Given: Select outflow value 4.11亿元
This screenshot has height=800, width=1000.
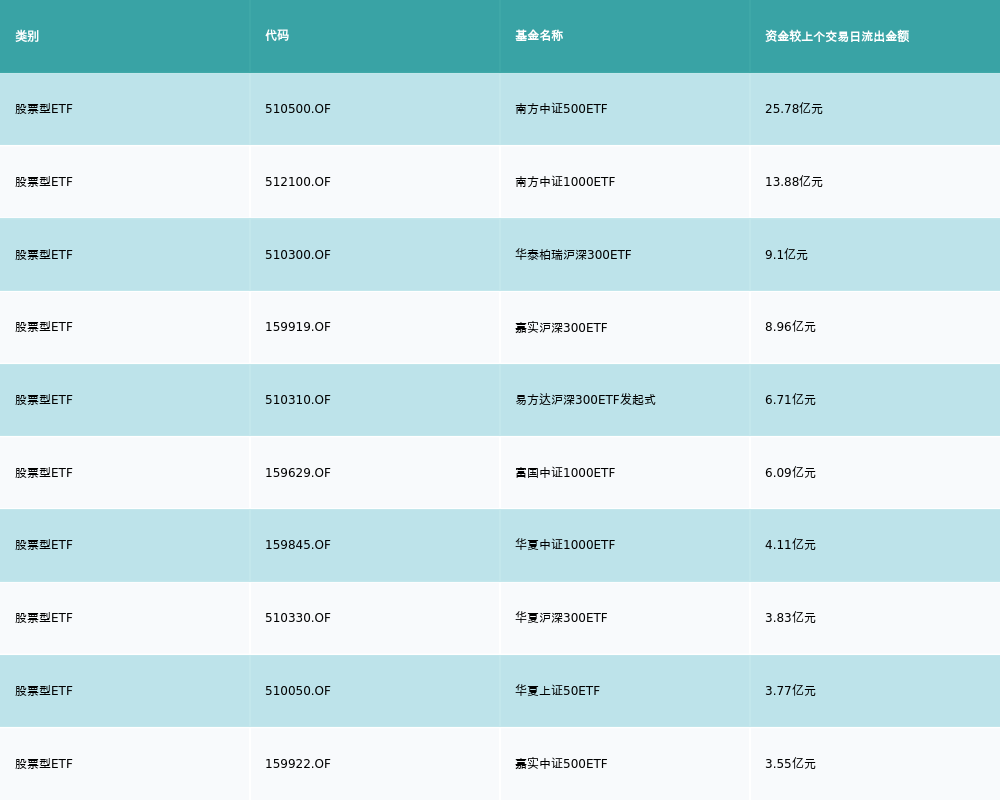Looking at the screenshot, I should 790,545.
